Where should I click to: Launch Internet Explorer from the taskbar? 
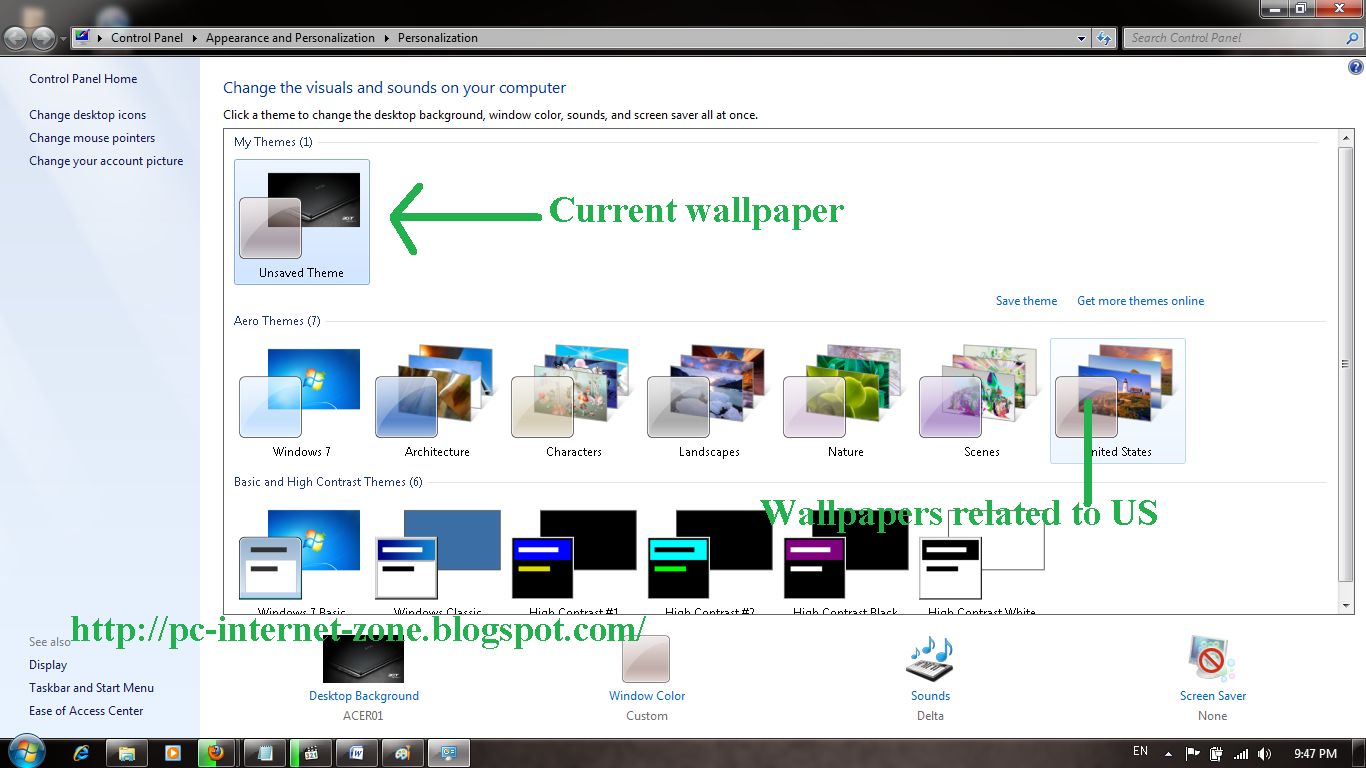click(82, 753)
